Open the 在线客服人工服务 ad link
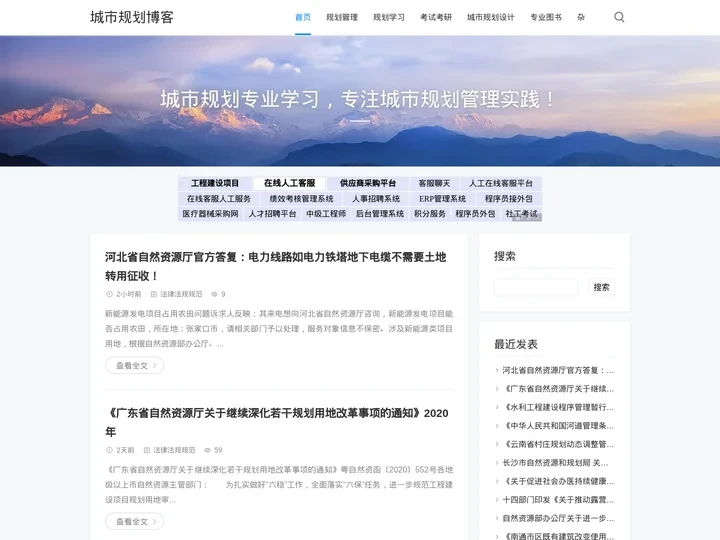This screenshot has width=720, height=540. pyautogui.click(x=219, y=199)
